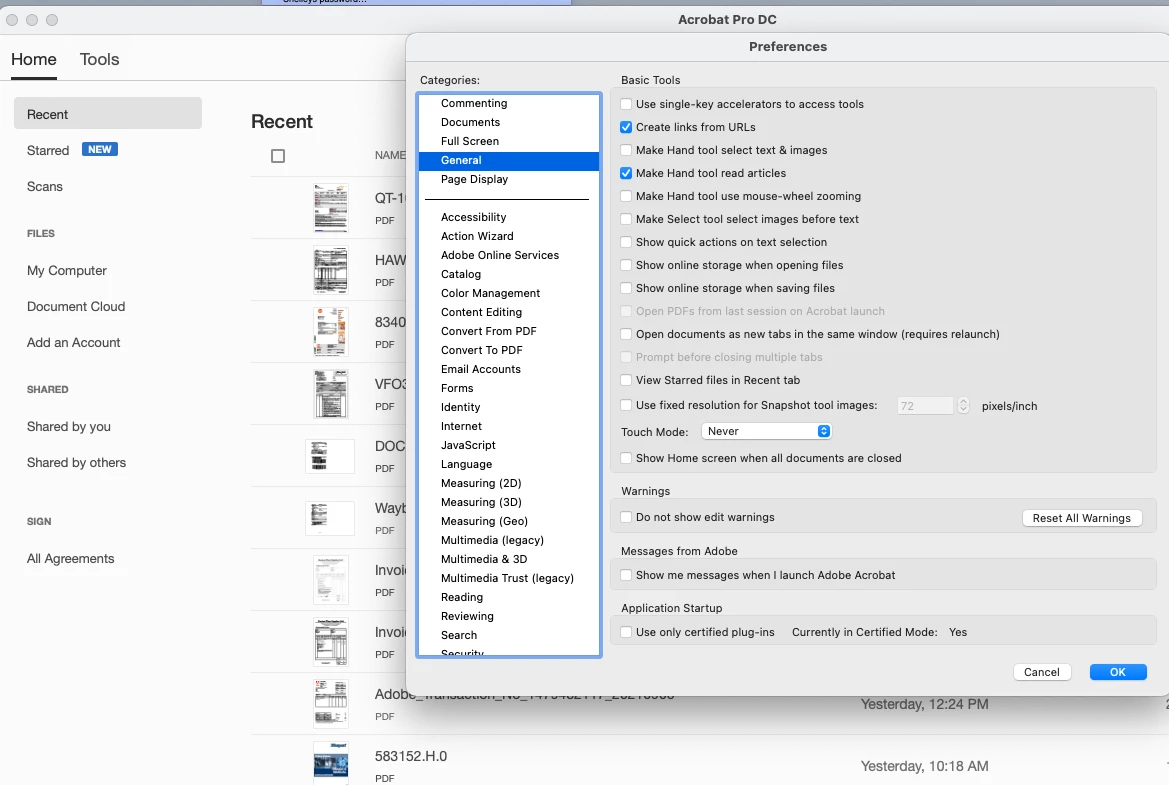Click the pixels/inch resolution field
Screen dimensions: 1169x785
(x=925, y=406)
